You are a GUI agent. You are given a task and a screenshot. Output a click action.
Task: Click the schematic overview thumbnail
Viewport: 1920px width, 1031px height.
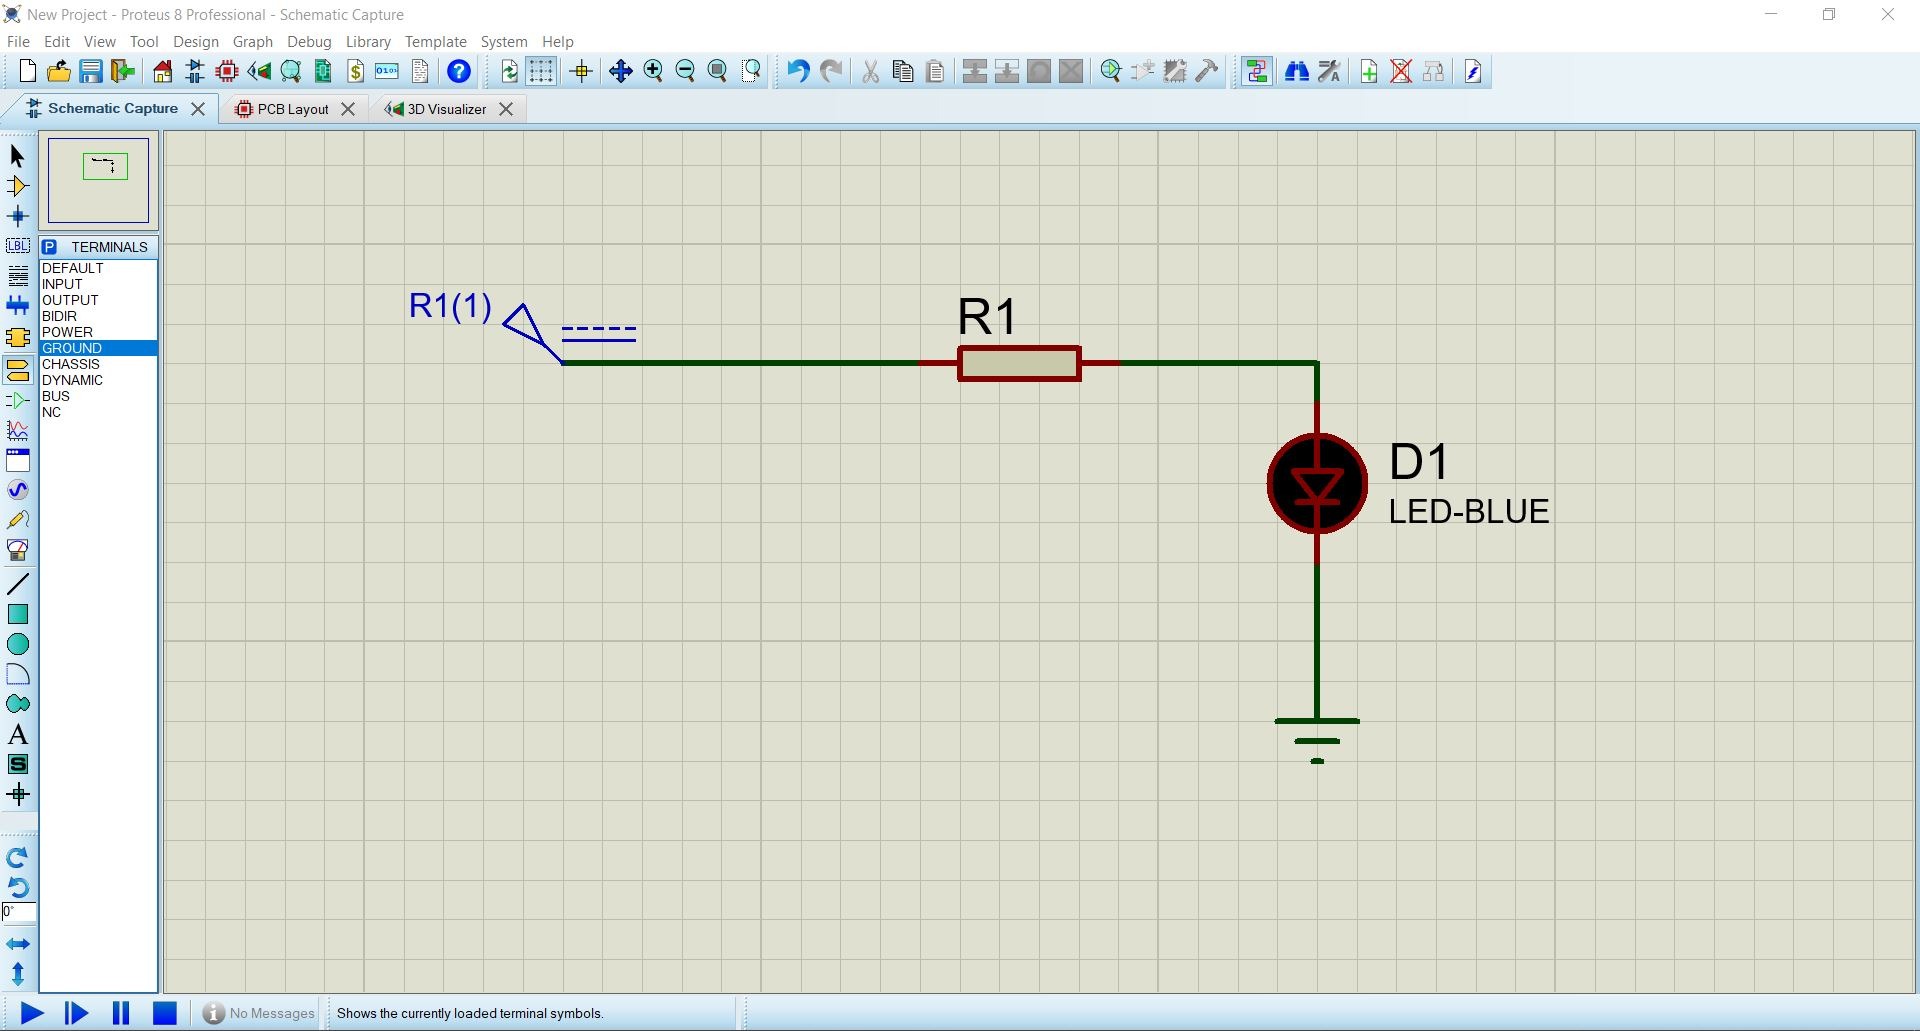tap(98, 180)
